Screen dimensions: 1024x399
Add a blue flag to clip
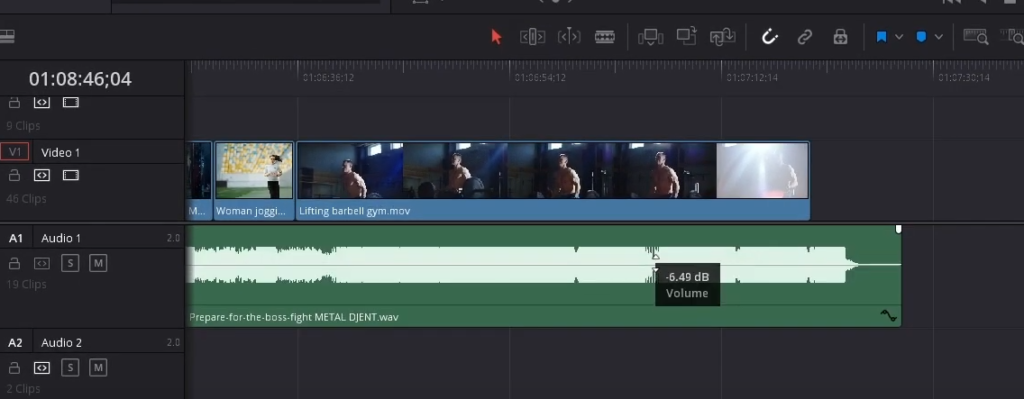pos(881,37)
